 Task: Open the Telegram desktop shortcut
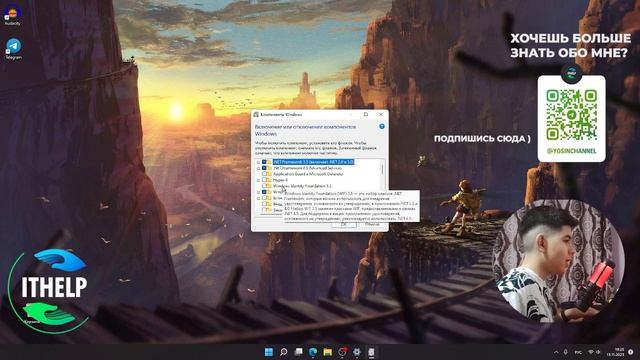pos(13,49)
